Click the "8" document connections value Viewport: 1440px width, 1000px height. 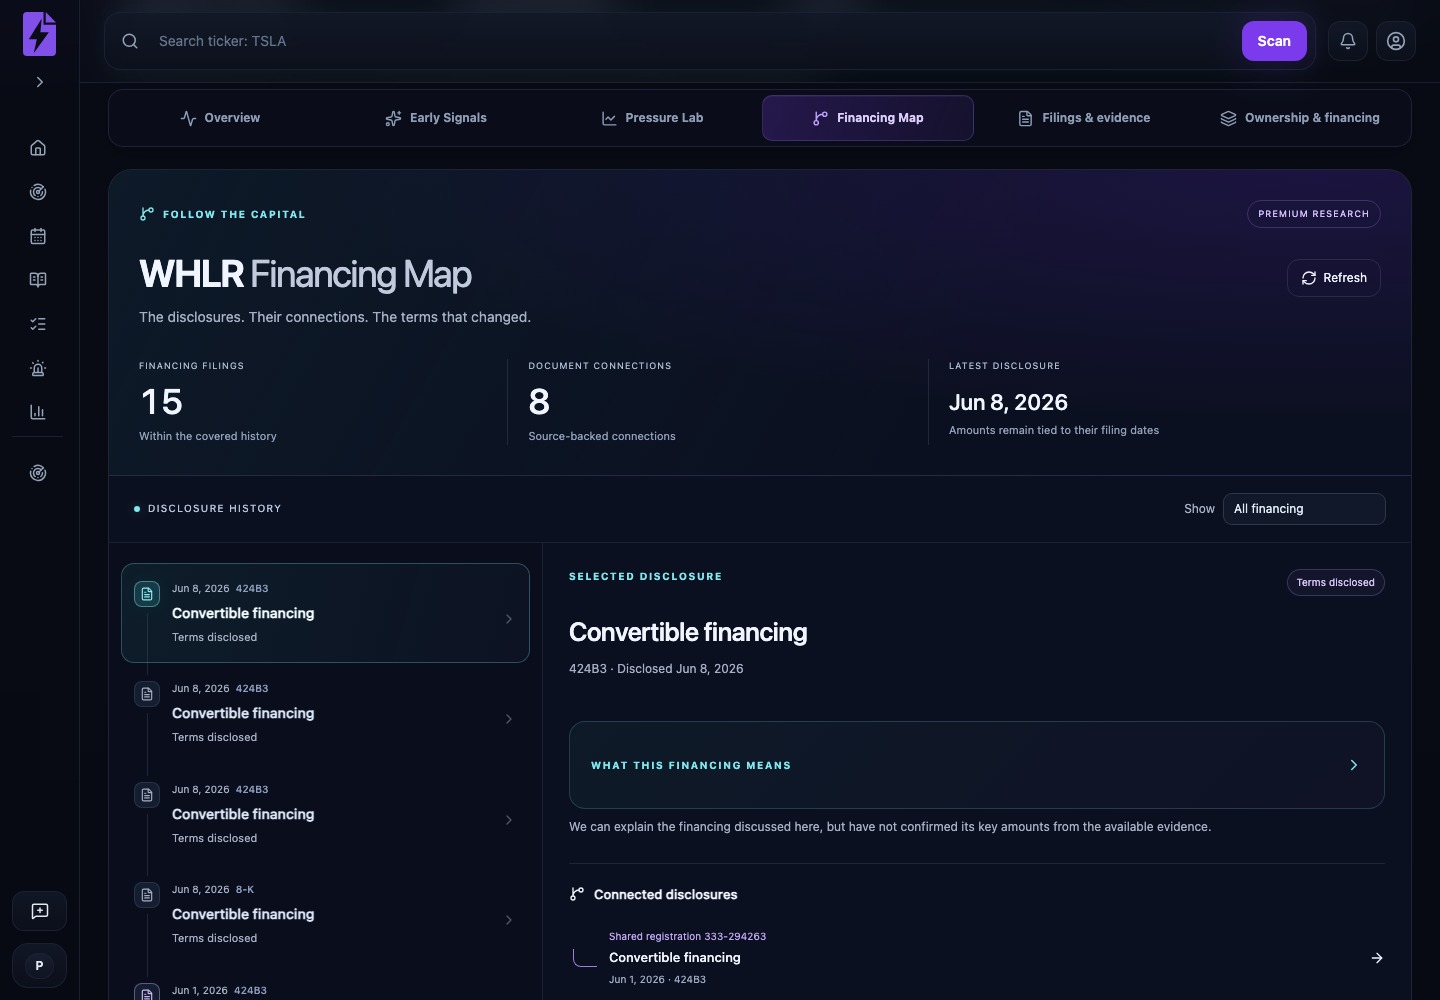[x=539, y=402]
